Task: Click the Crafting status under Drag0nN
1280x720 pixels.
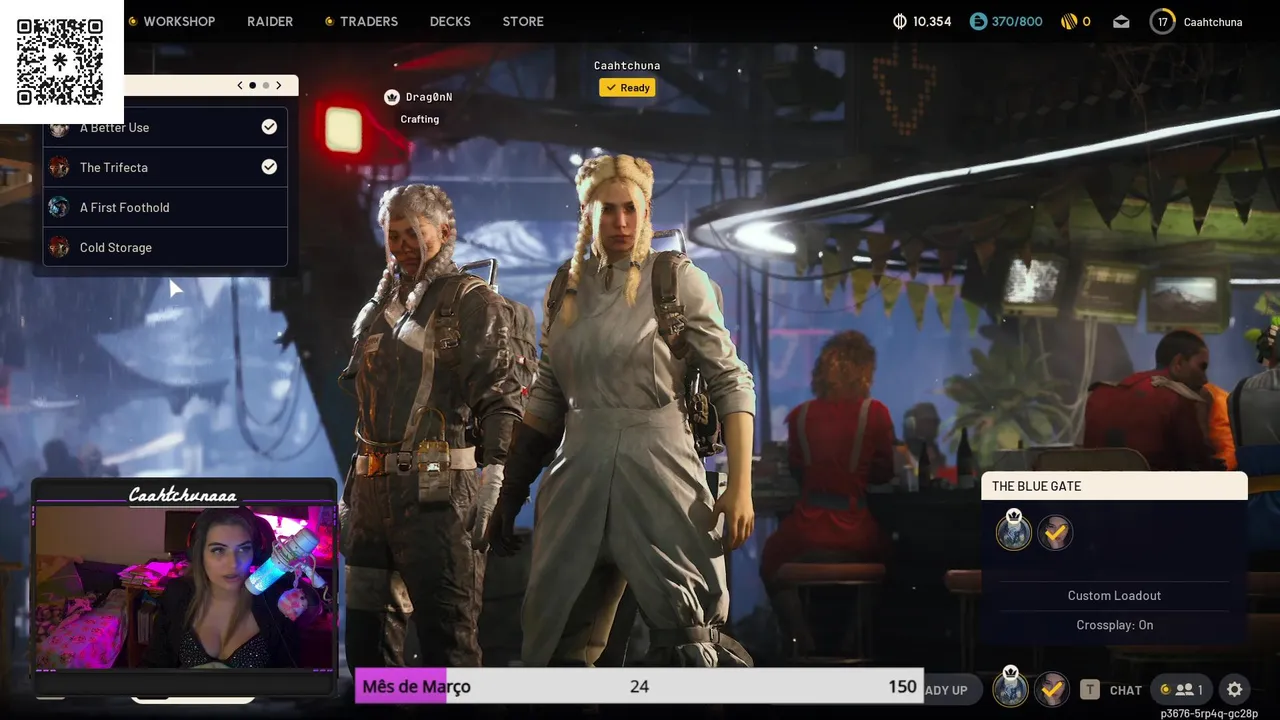Action: tap(420, 119)
